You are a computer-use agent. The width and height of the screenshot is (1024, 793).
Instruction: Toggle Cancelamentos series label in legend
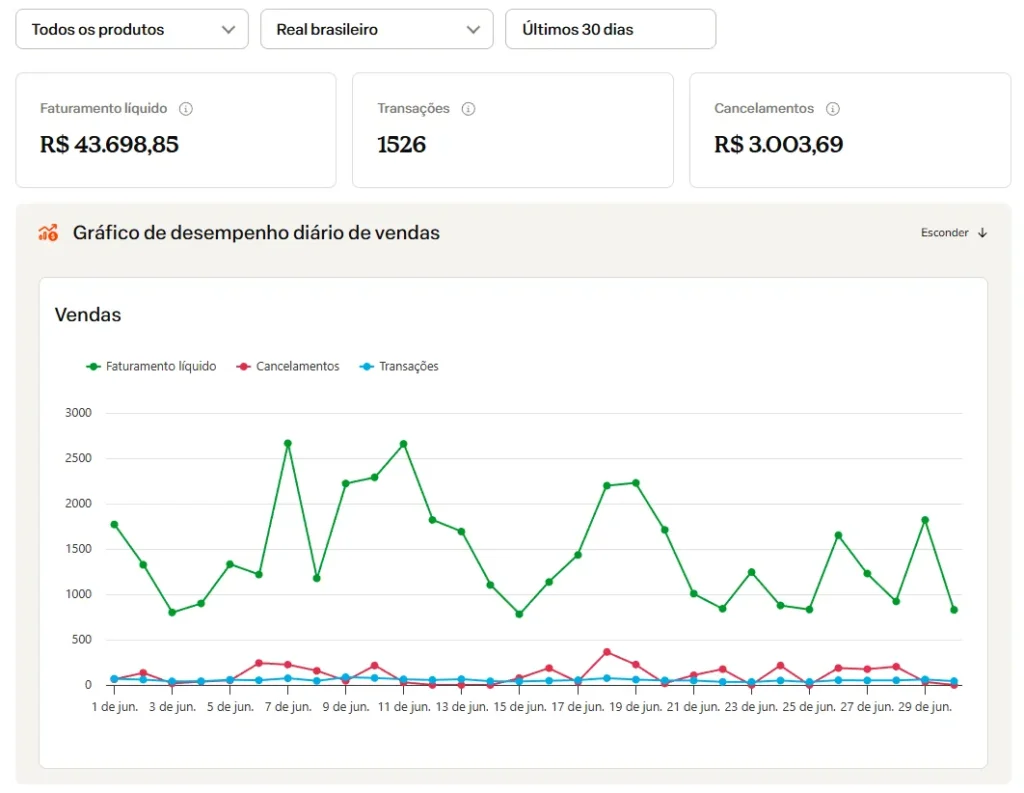tap(297, 367)
